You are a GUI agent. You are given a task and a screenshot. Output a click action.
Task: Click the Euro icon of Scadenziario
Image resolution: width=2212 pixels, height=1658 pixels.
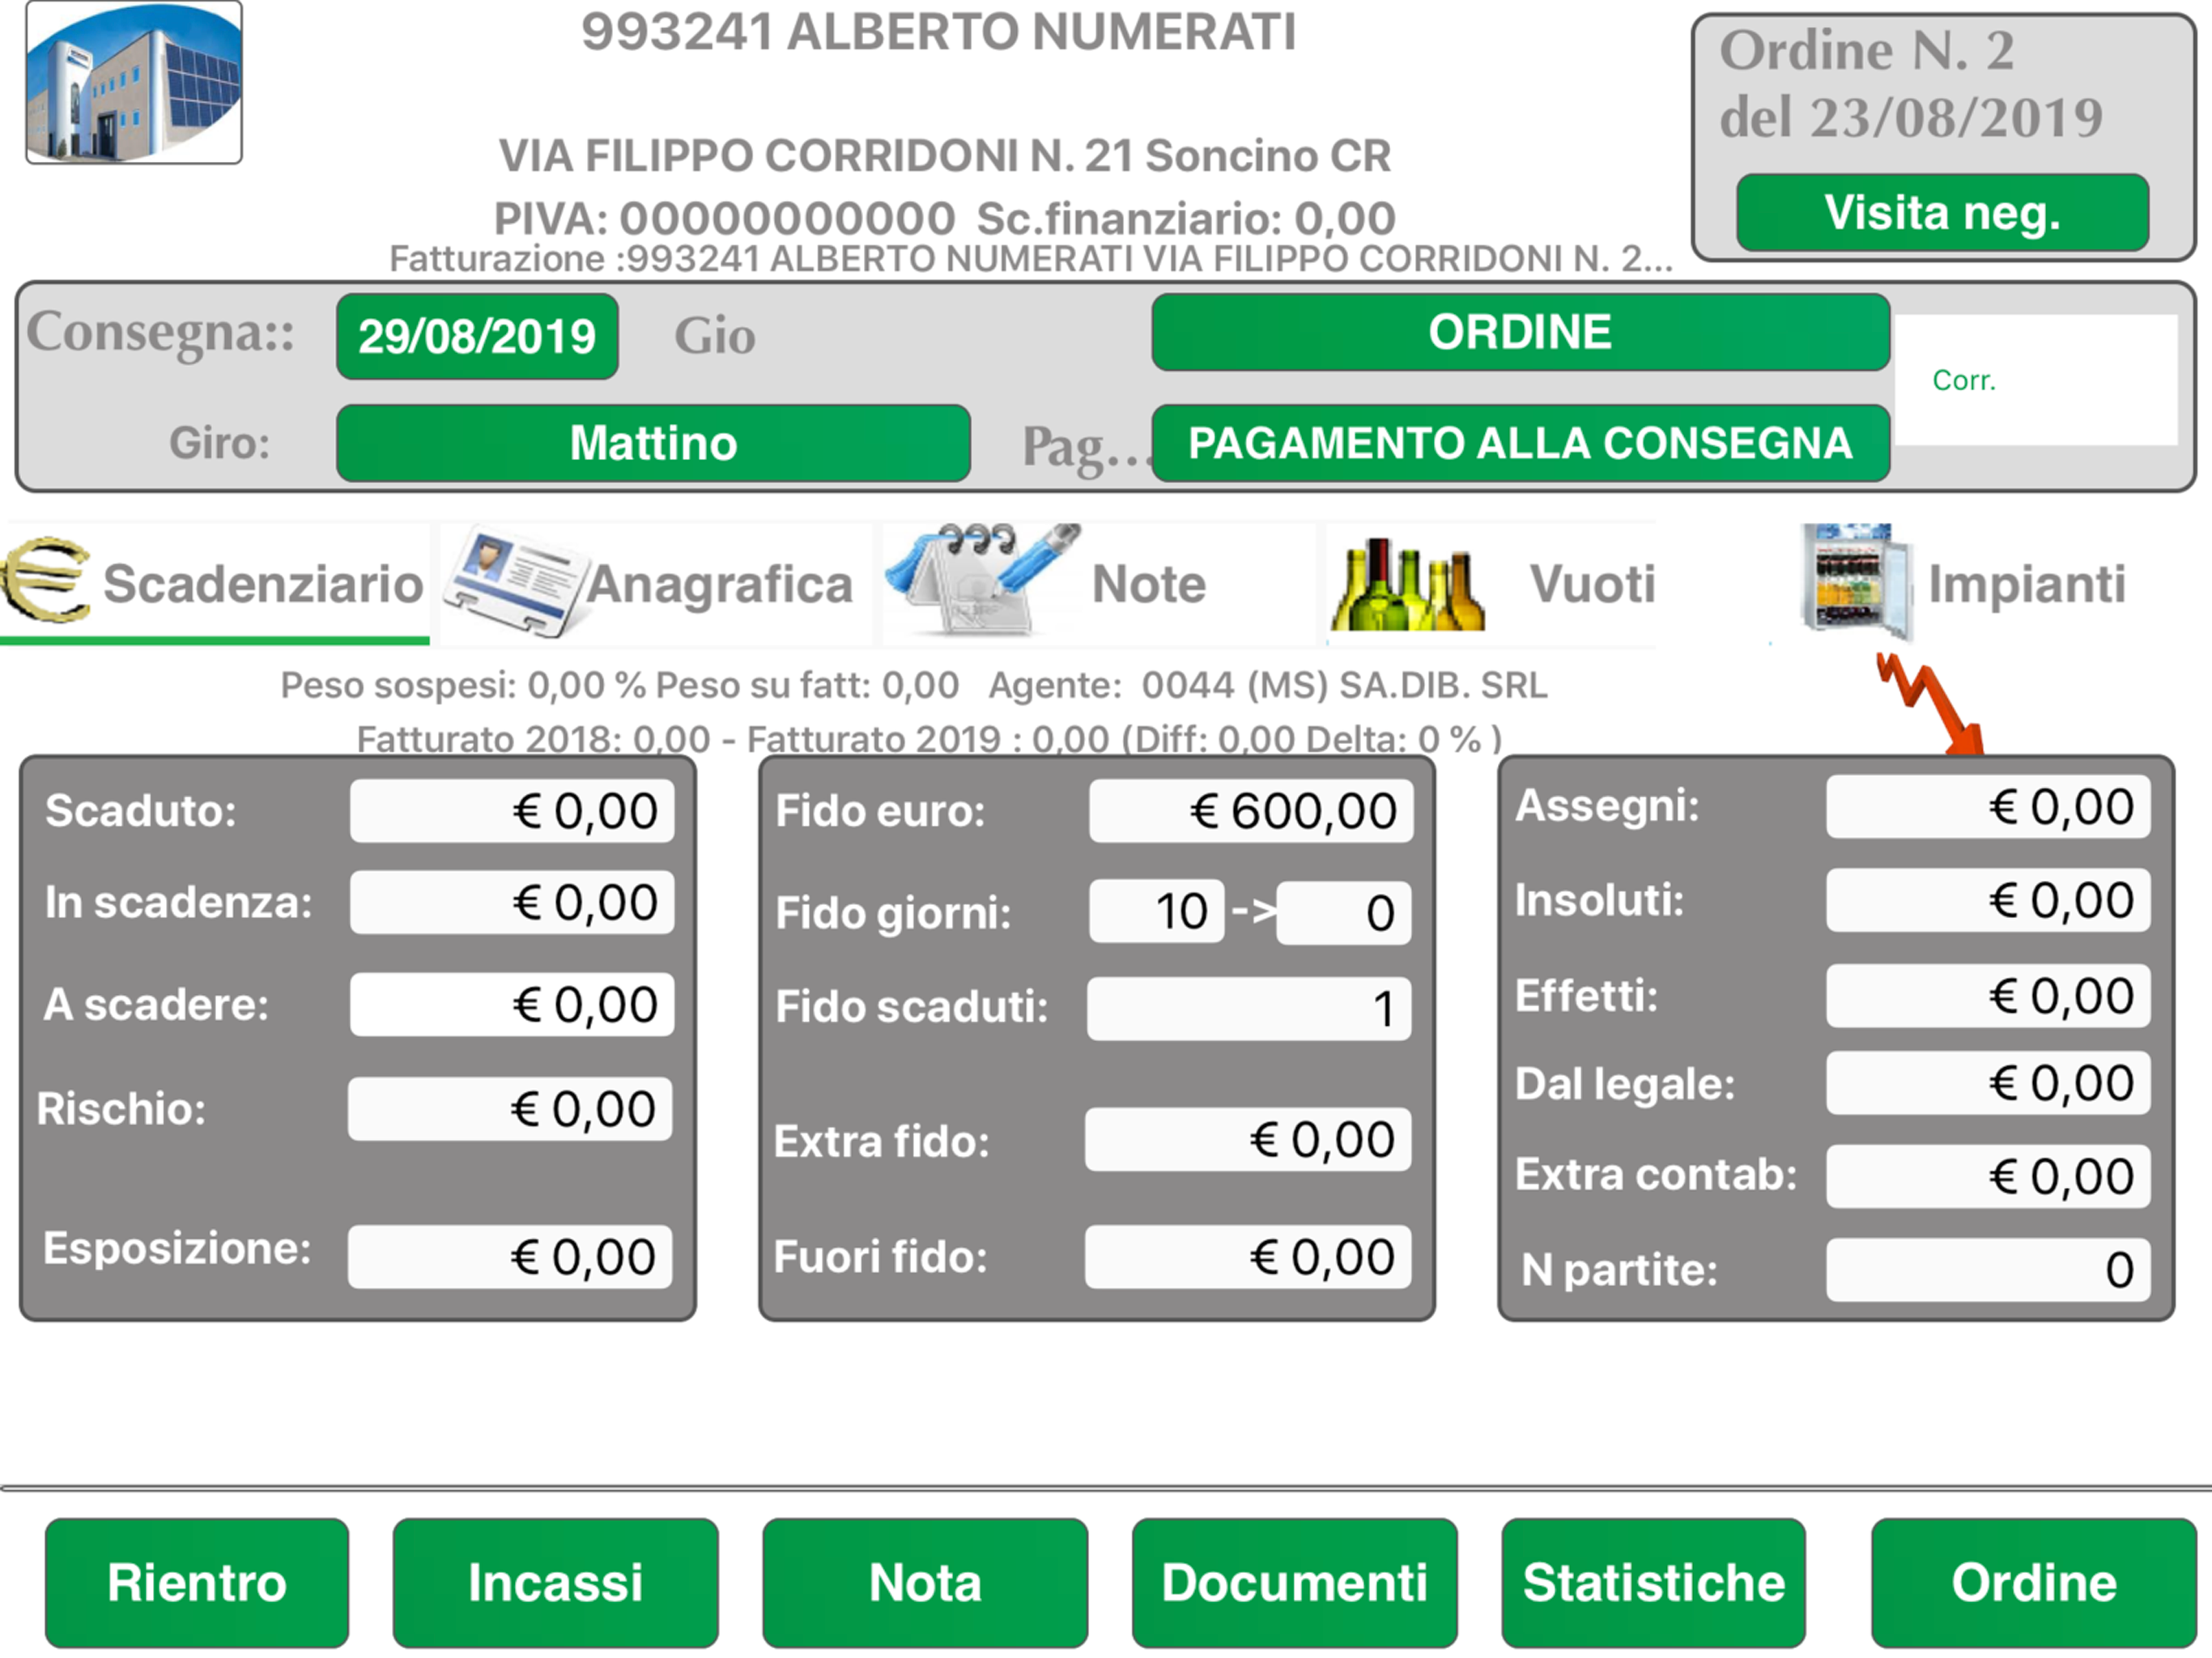(x=47, y=580)
